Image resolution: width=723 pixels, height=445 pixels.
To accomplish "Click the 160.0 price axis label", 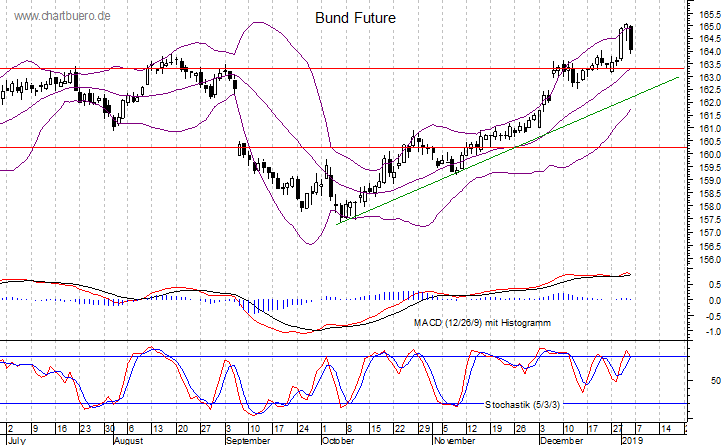I will point(710,154).
